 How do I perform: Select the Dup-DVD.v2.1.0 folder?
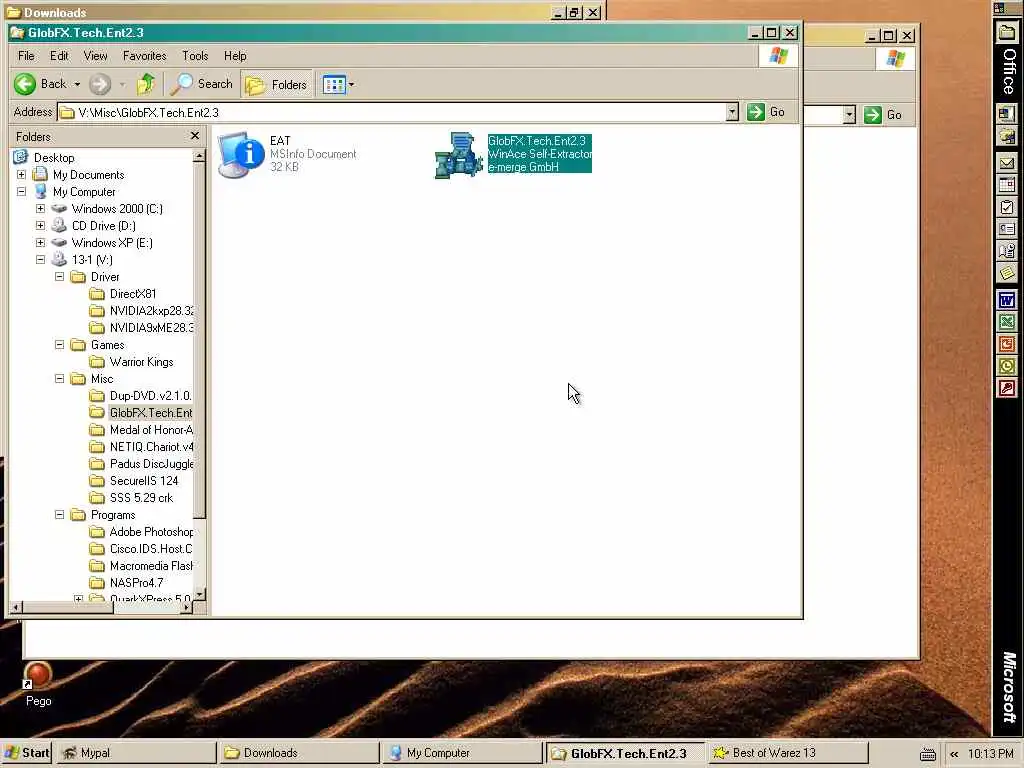point(150,396)
